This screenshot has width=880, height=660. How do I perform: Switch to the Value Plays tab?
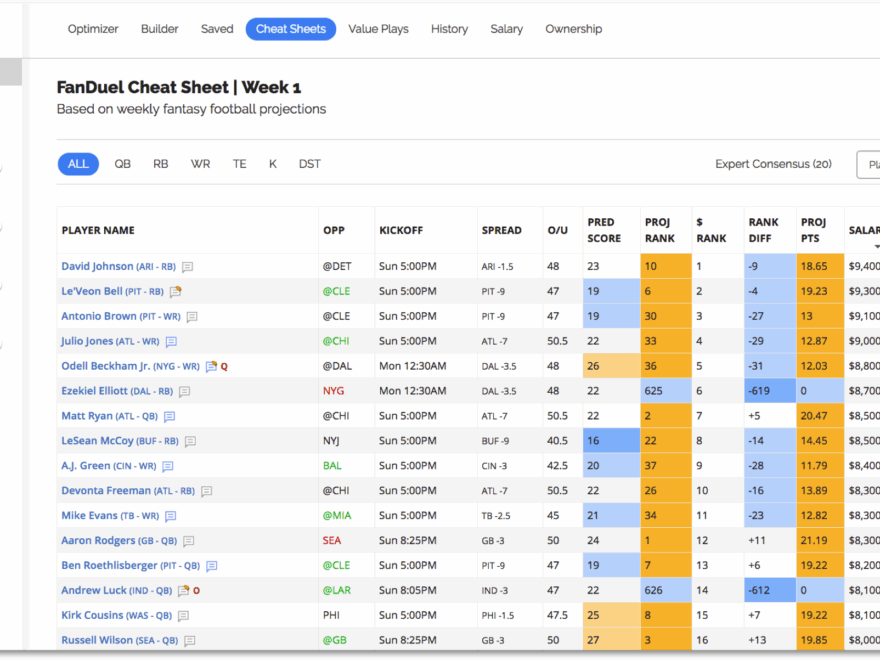tap(378, 29)
